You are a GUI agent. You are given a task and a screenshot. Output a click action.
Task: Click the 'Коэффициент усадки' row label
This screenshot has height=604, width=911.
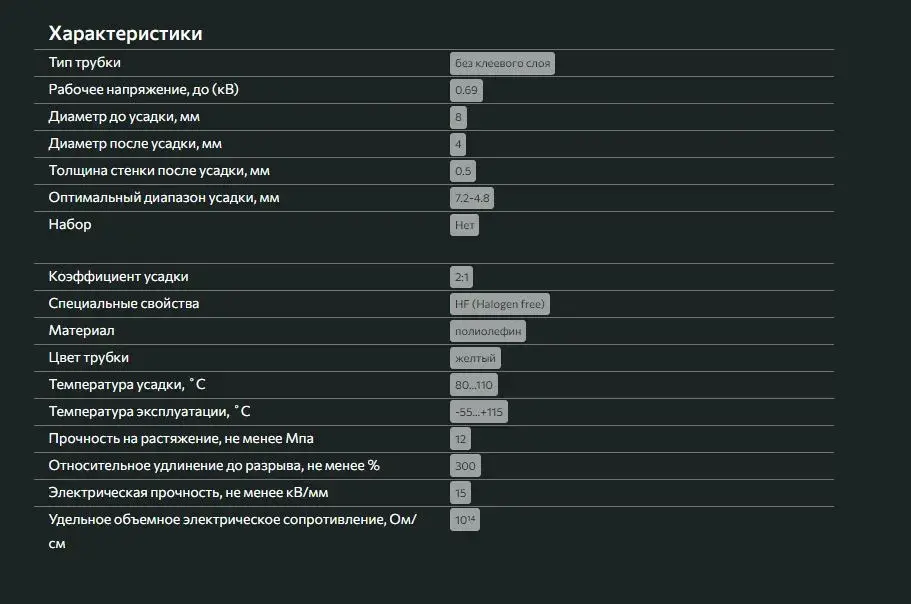click(x=118, y=276)
